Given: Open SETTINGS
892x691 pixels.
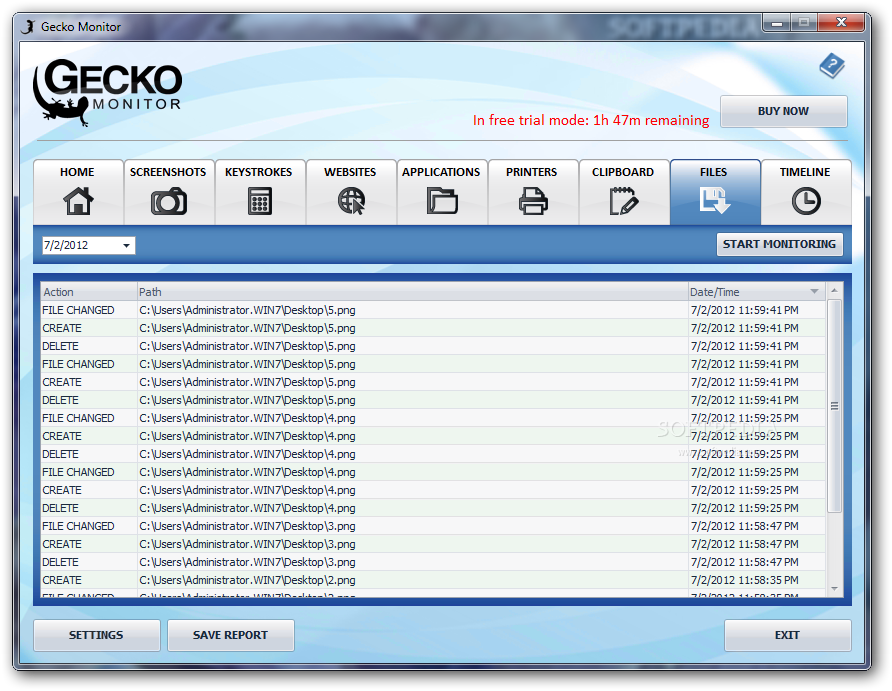Looking at the screenshot, I should point(96,635).
